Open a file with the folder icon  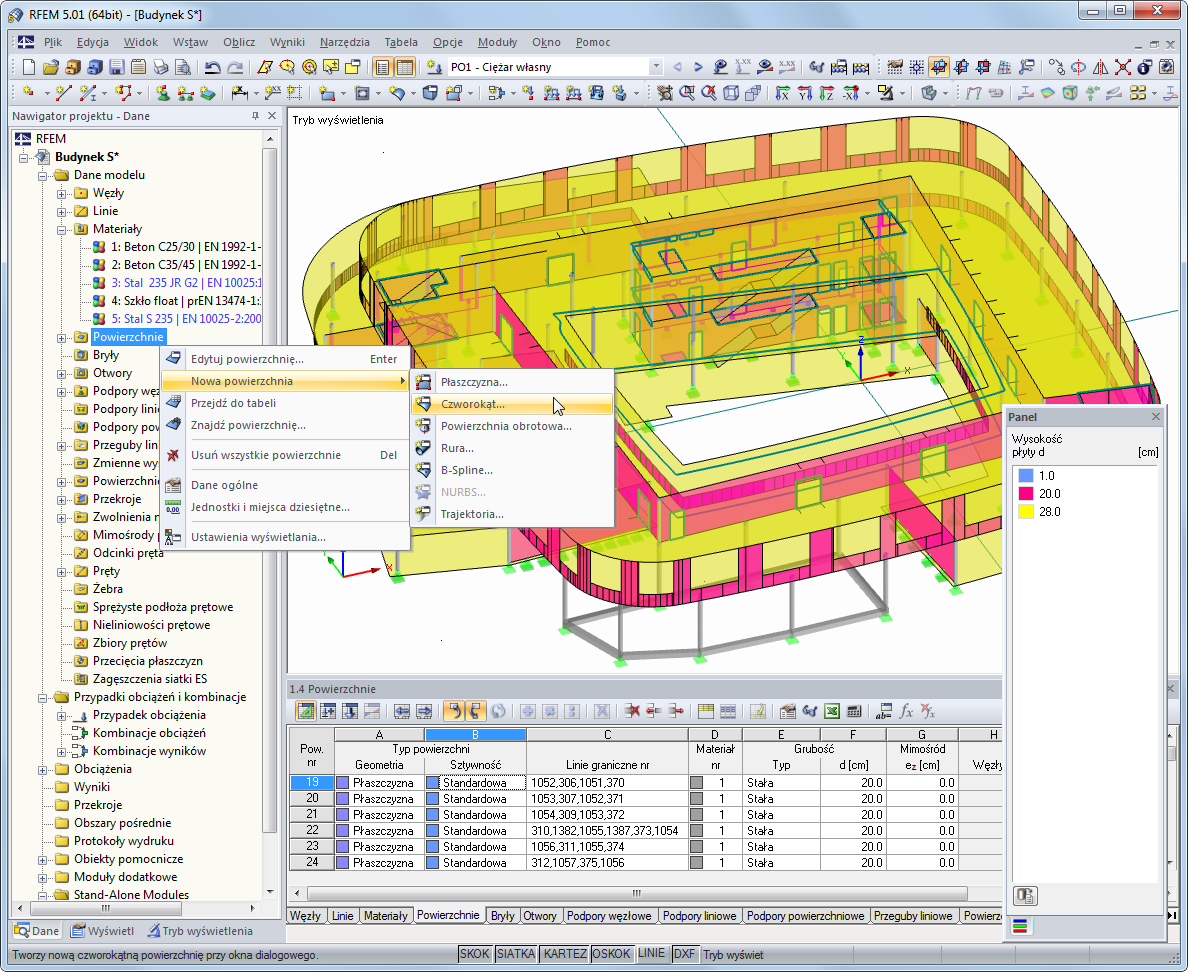click(x=50, y=67)
